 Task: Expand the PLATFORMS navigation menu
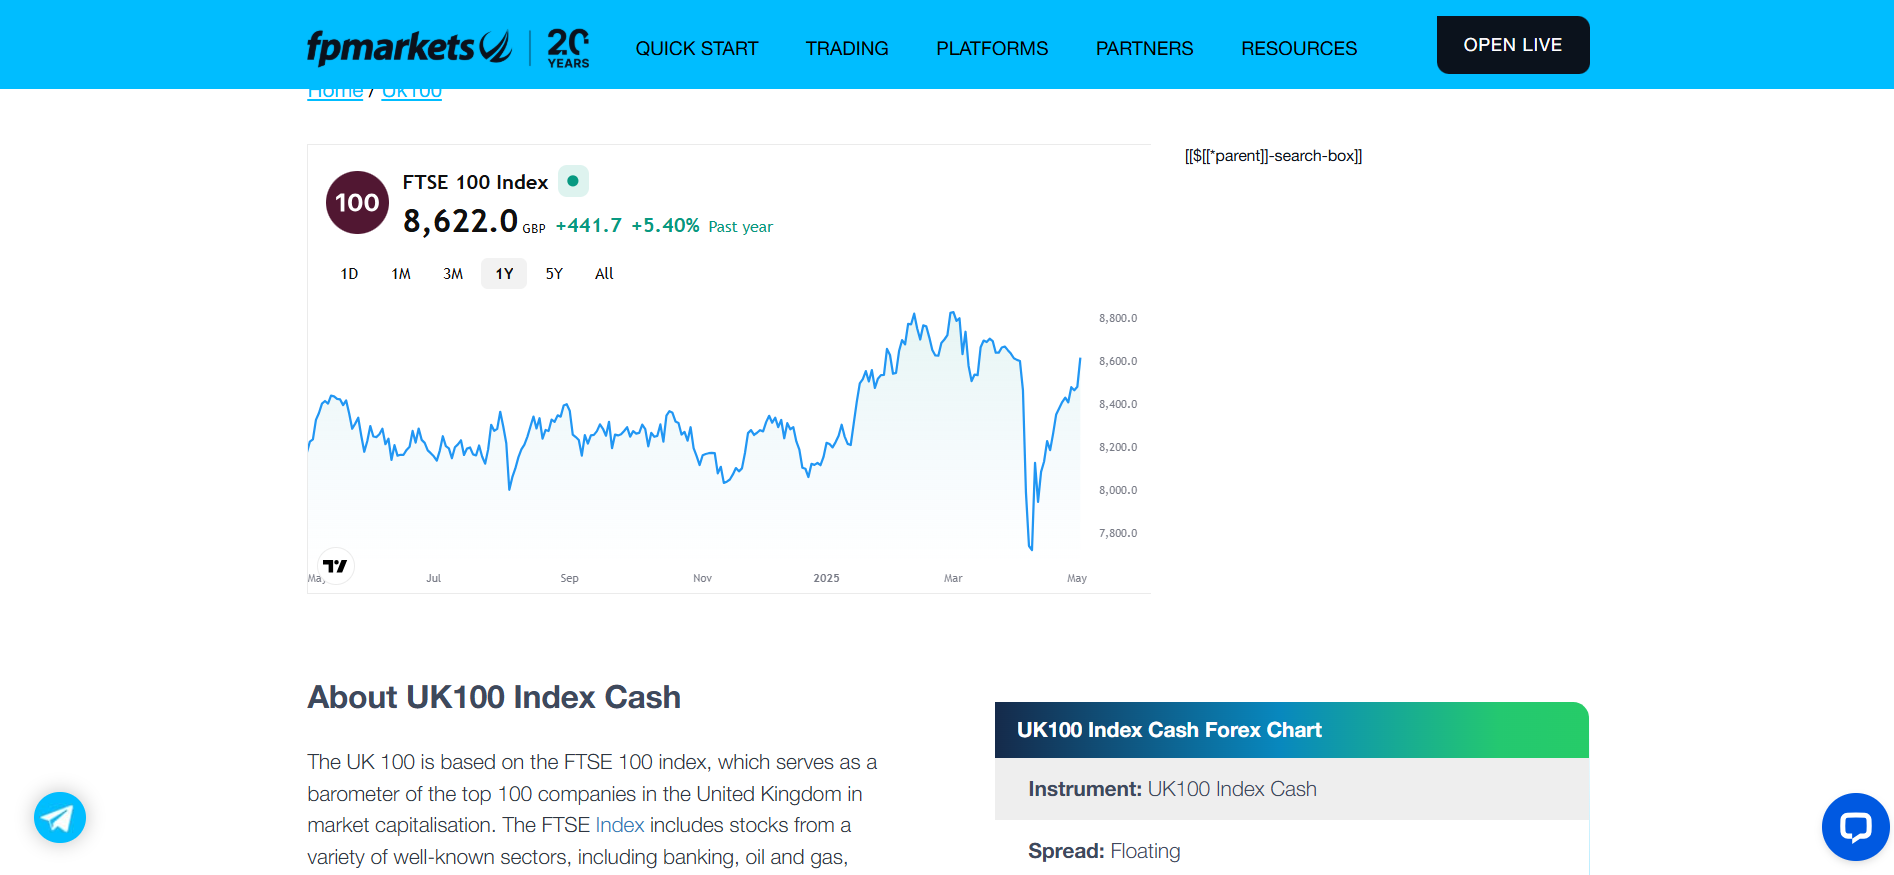[991, 48]
